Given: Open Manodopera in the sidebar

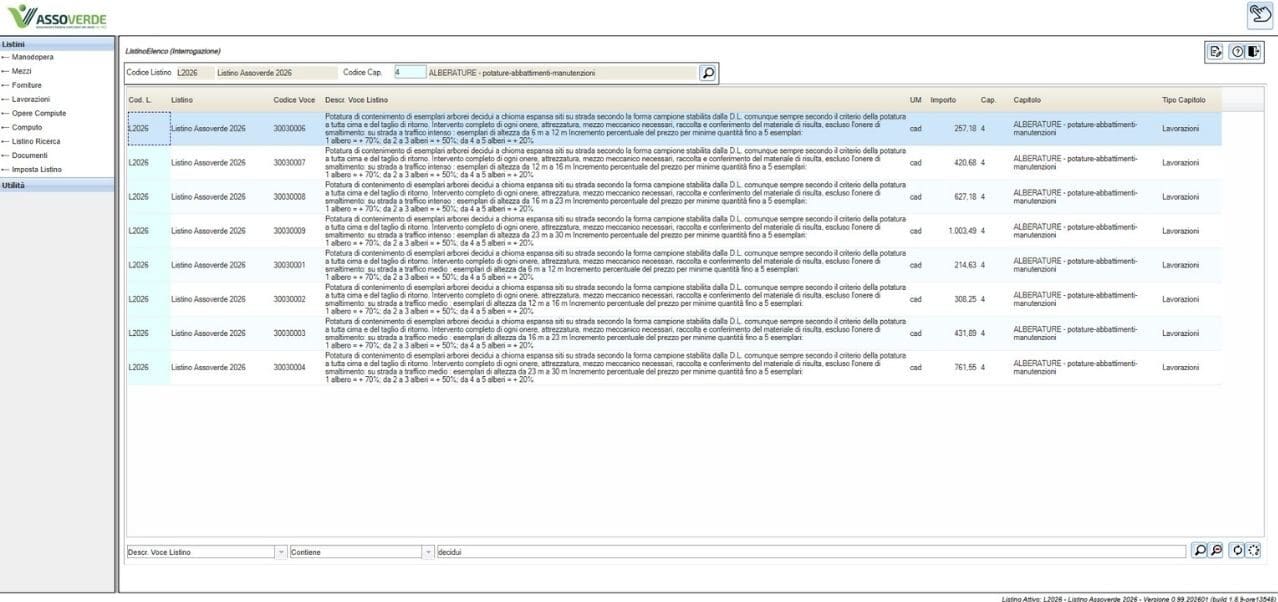Looking at the screenshot, I should [x=33, y=57].
